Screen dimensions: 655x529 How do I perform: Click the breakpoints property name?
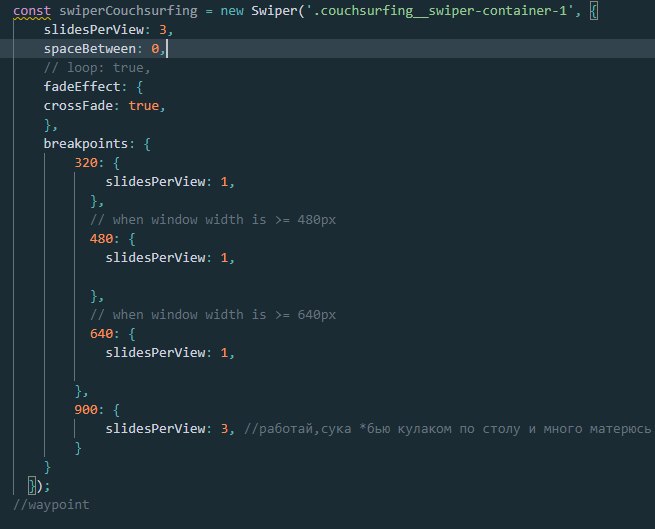click(86, 144)
